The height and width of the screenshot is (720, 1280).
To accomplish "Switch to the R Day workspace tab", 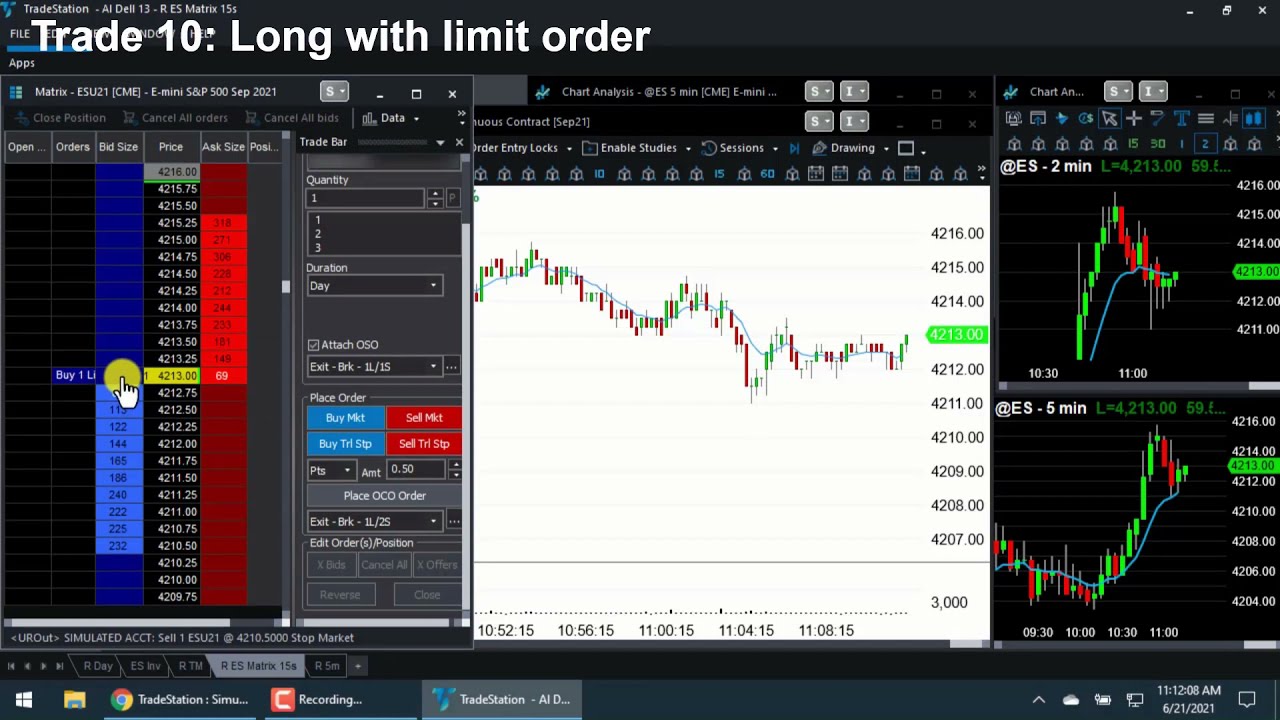I will click(98, 666).
